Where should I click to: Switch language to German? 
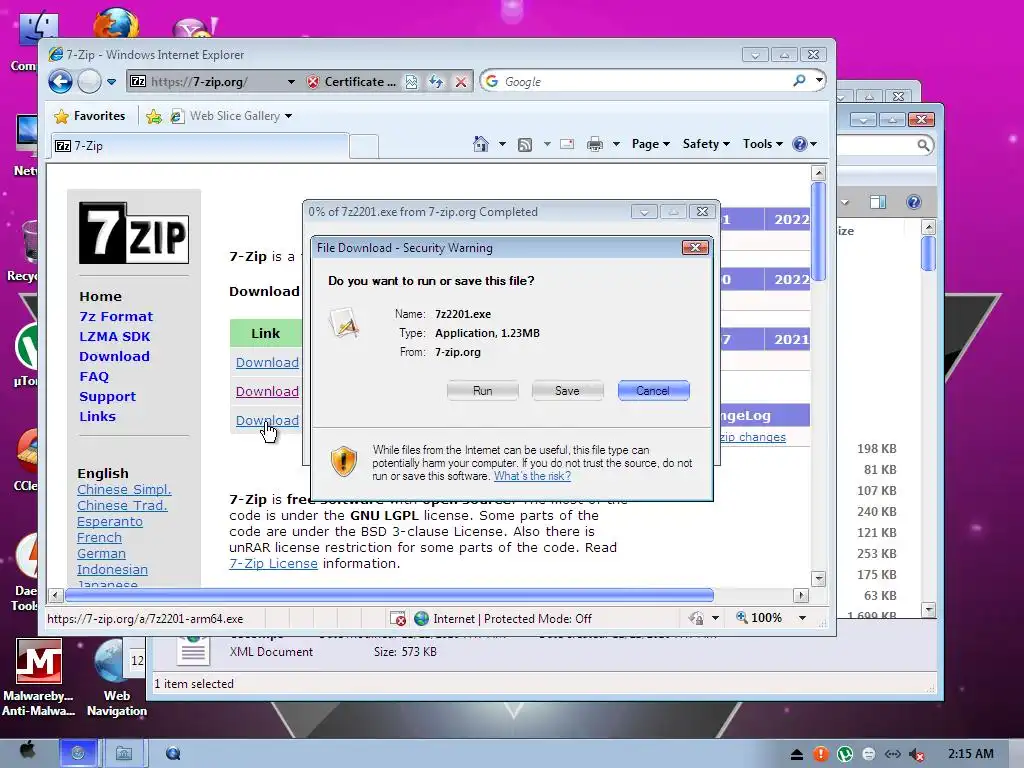(x=101, y=554)
